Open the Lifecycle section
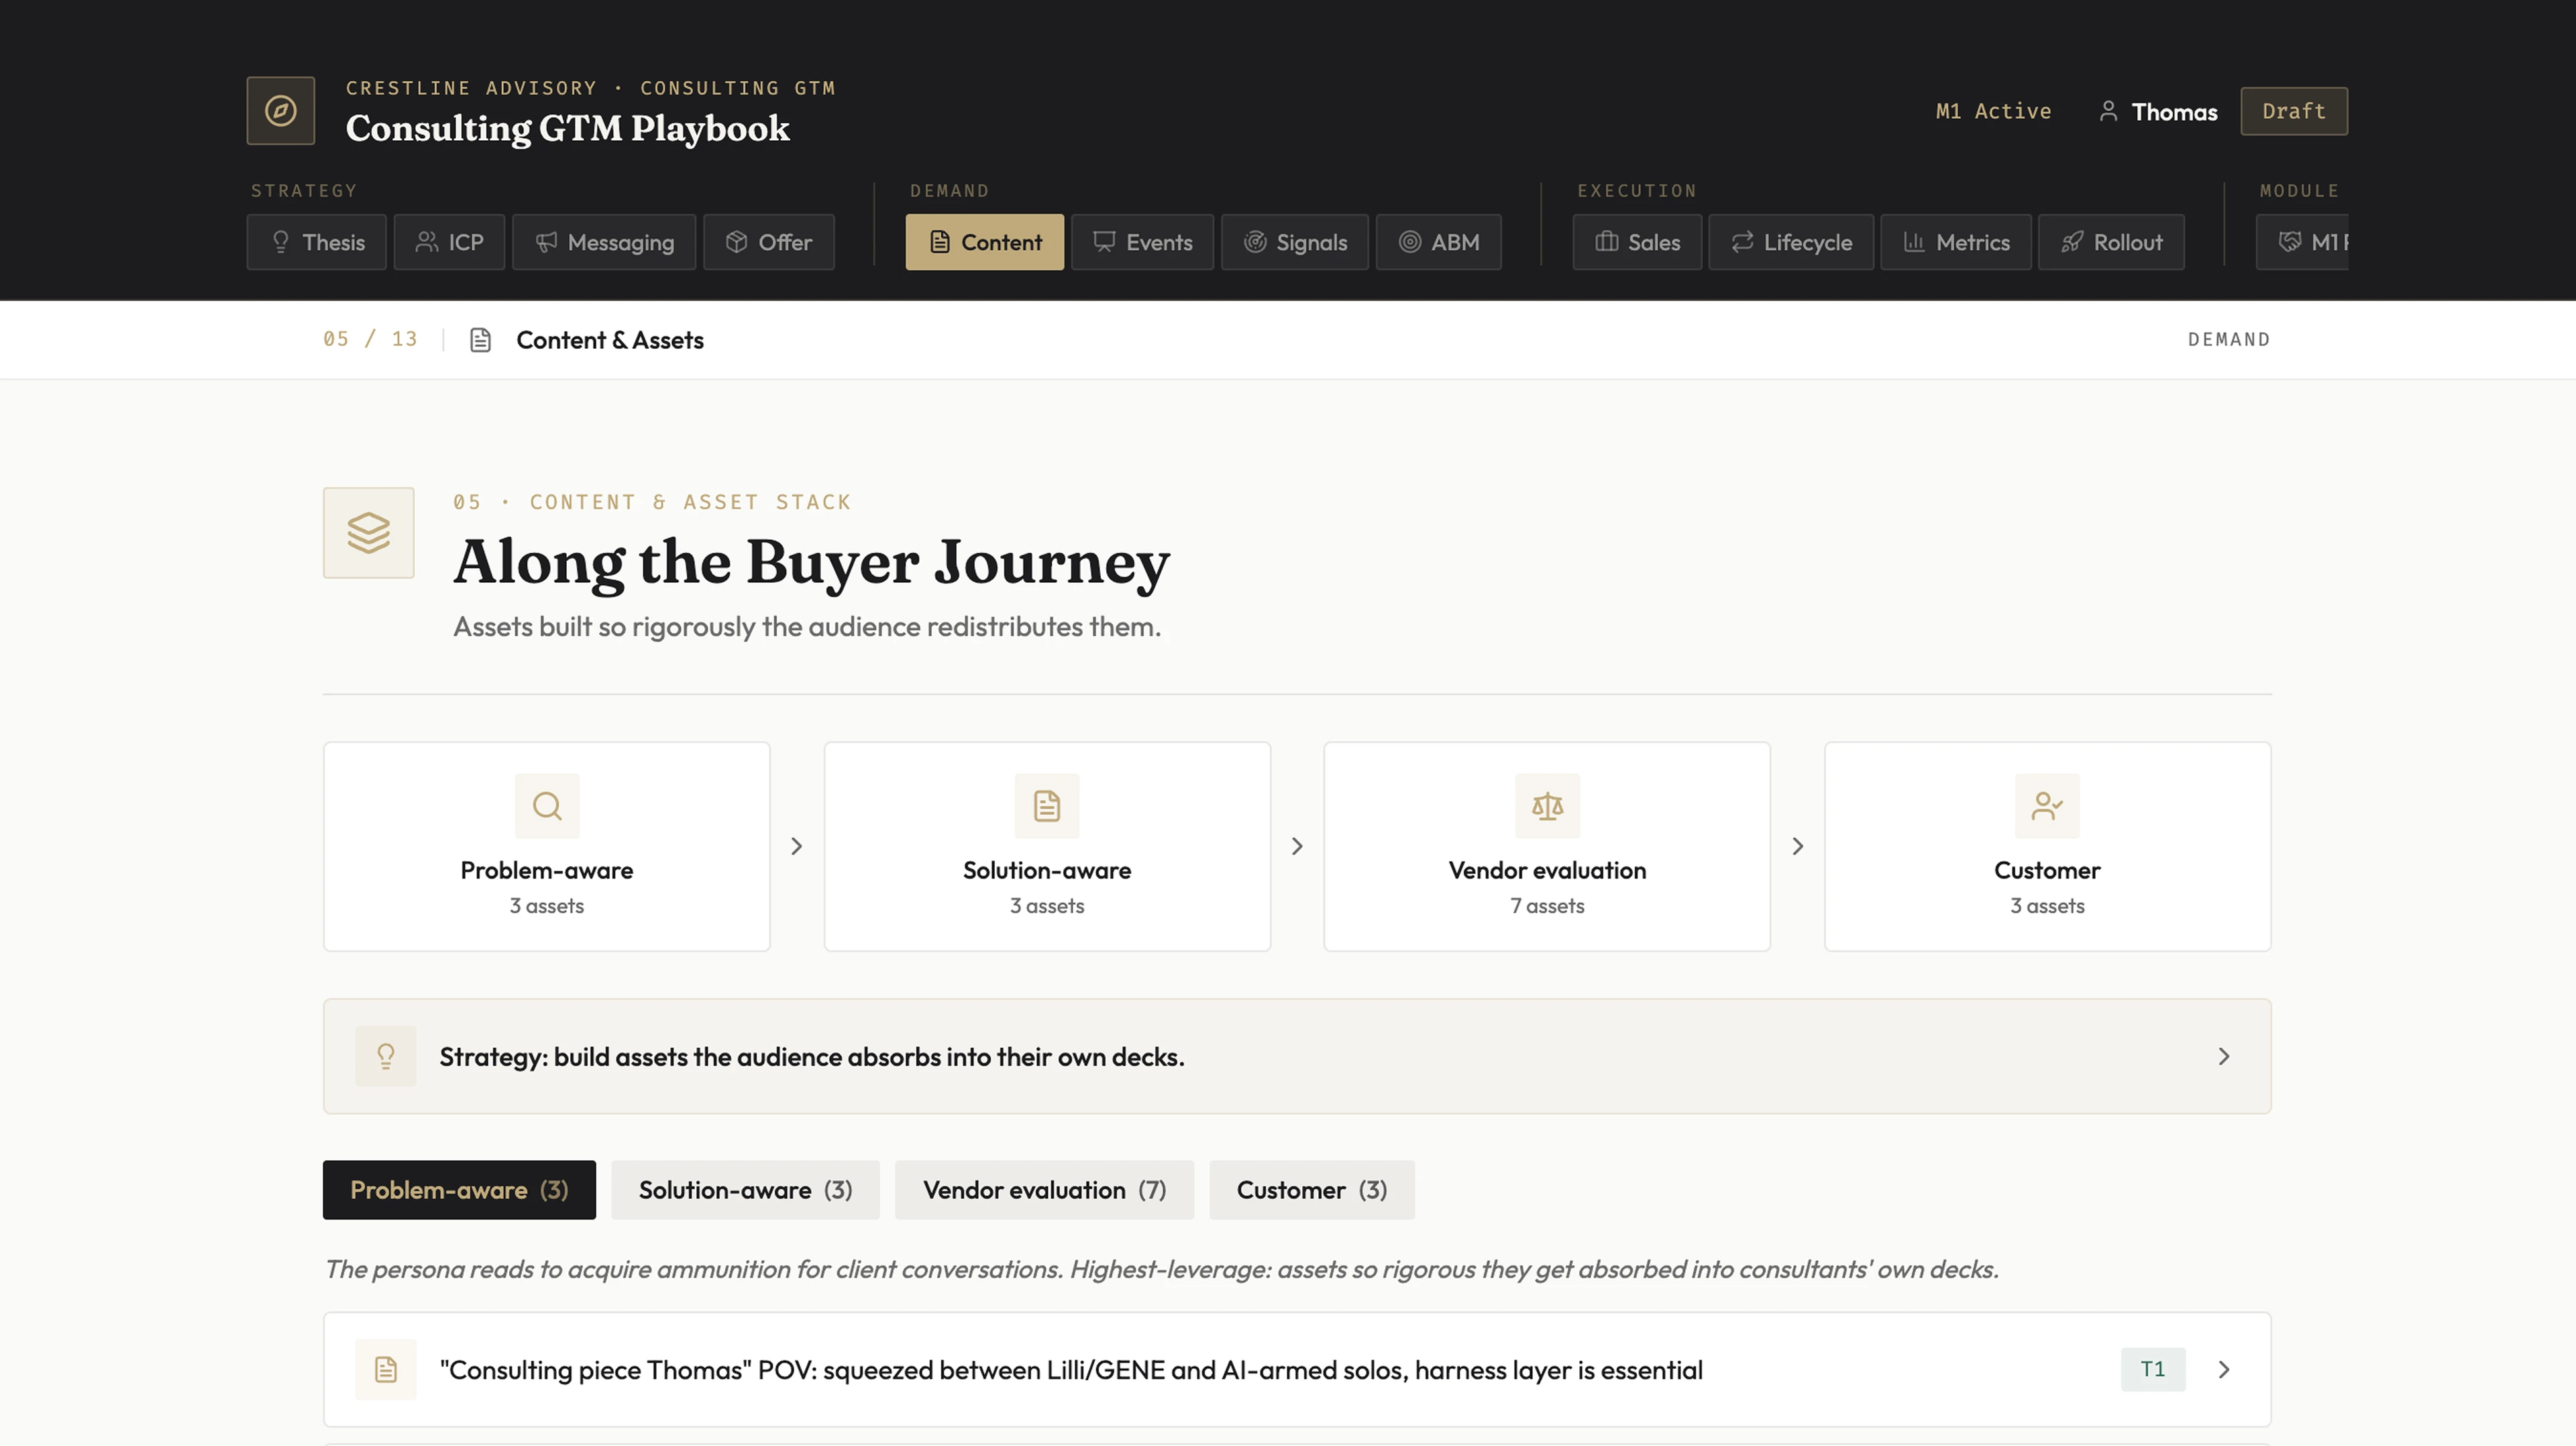This screenshot has width=2576, height=1446. click(x=1792, y=242)
